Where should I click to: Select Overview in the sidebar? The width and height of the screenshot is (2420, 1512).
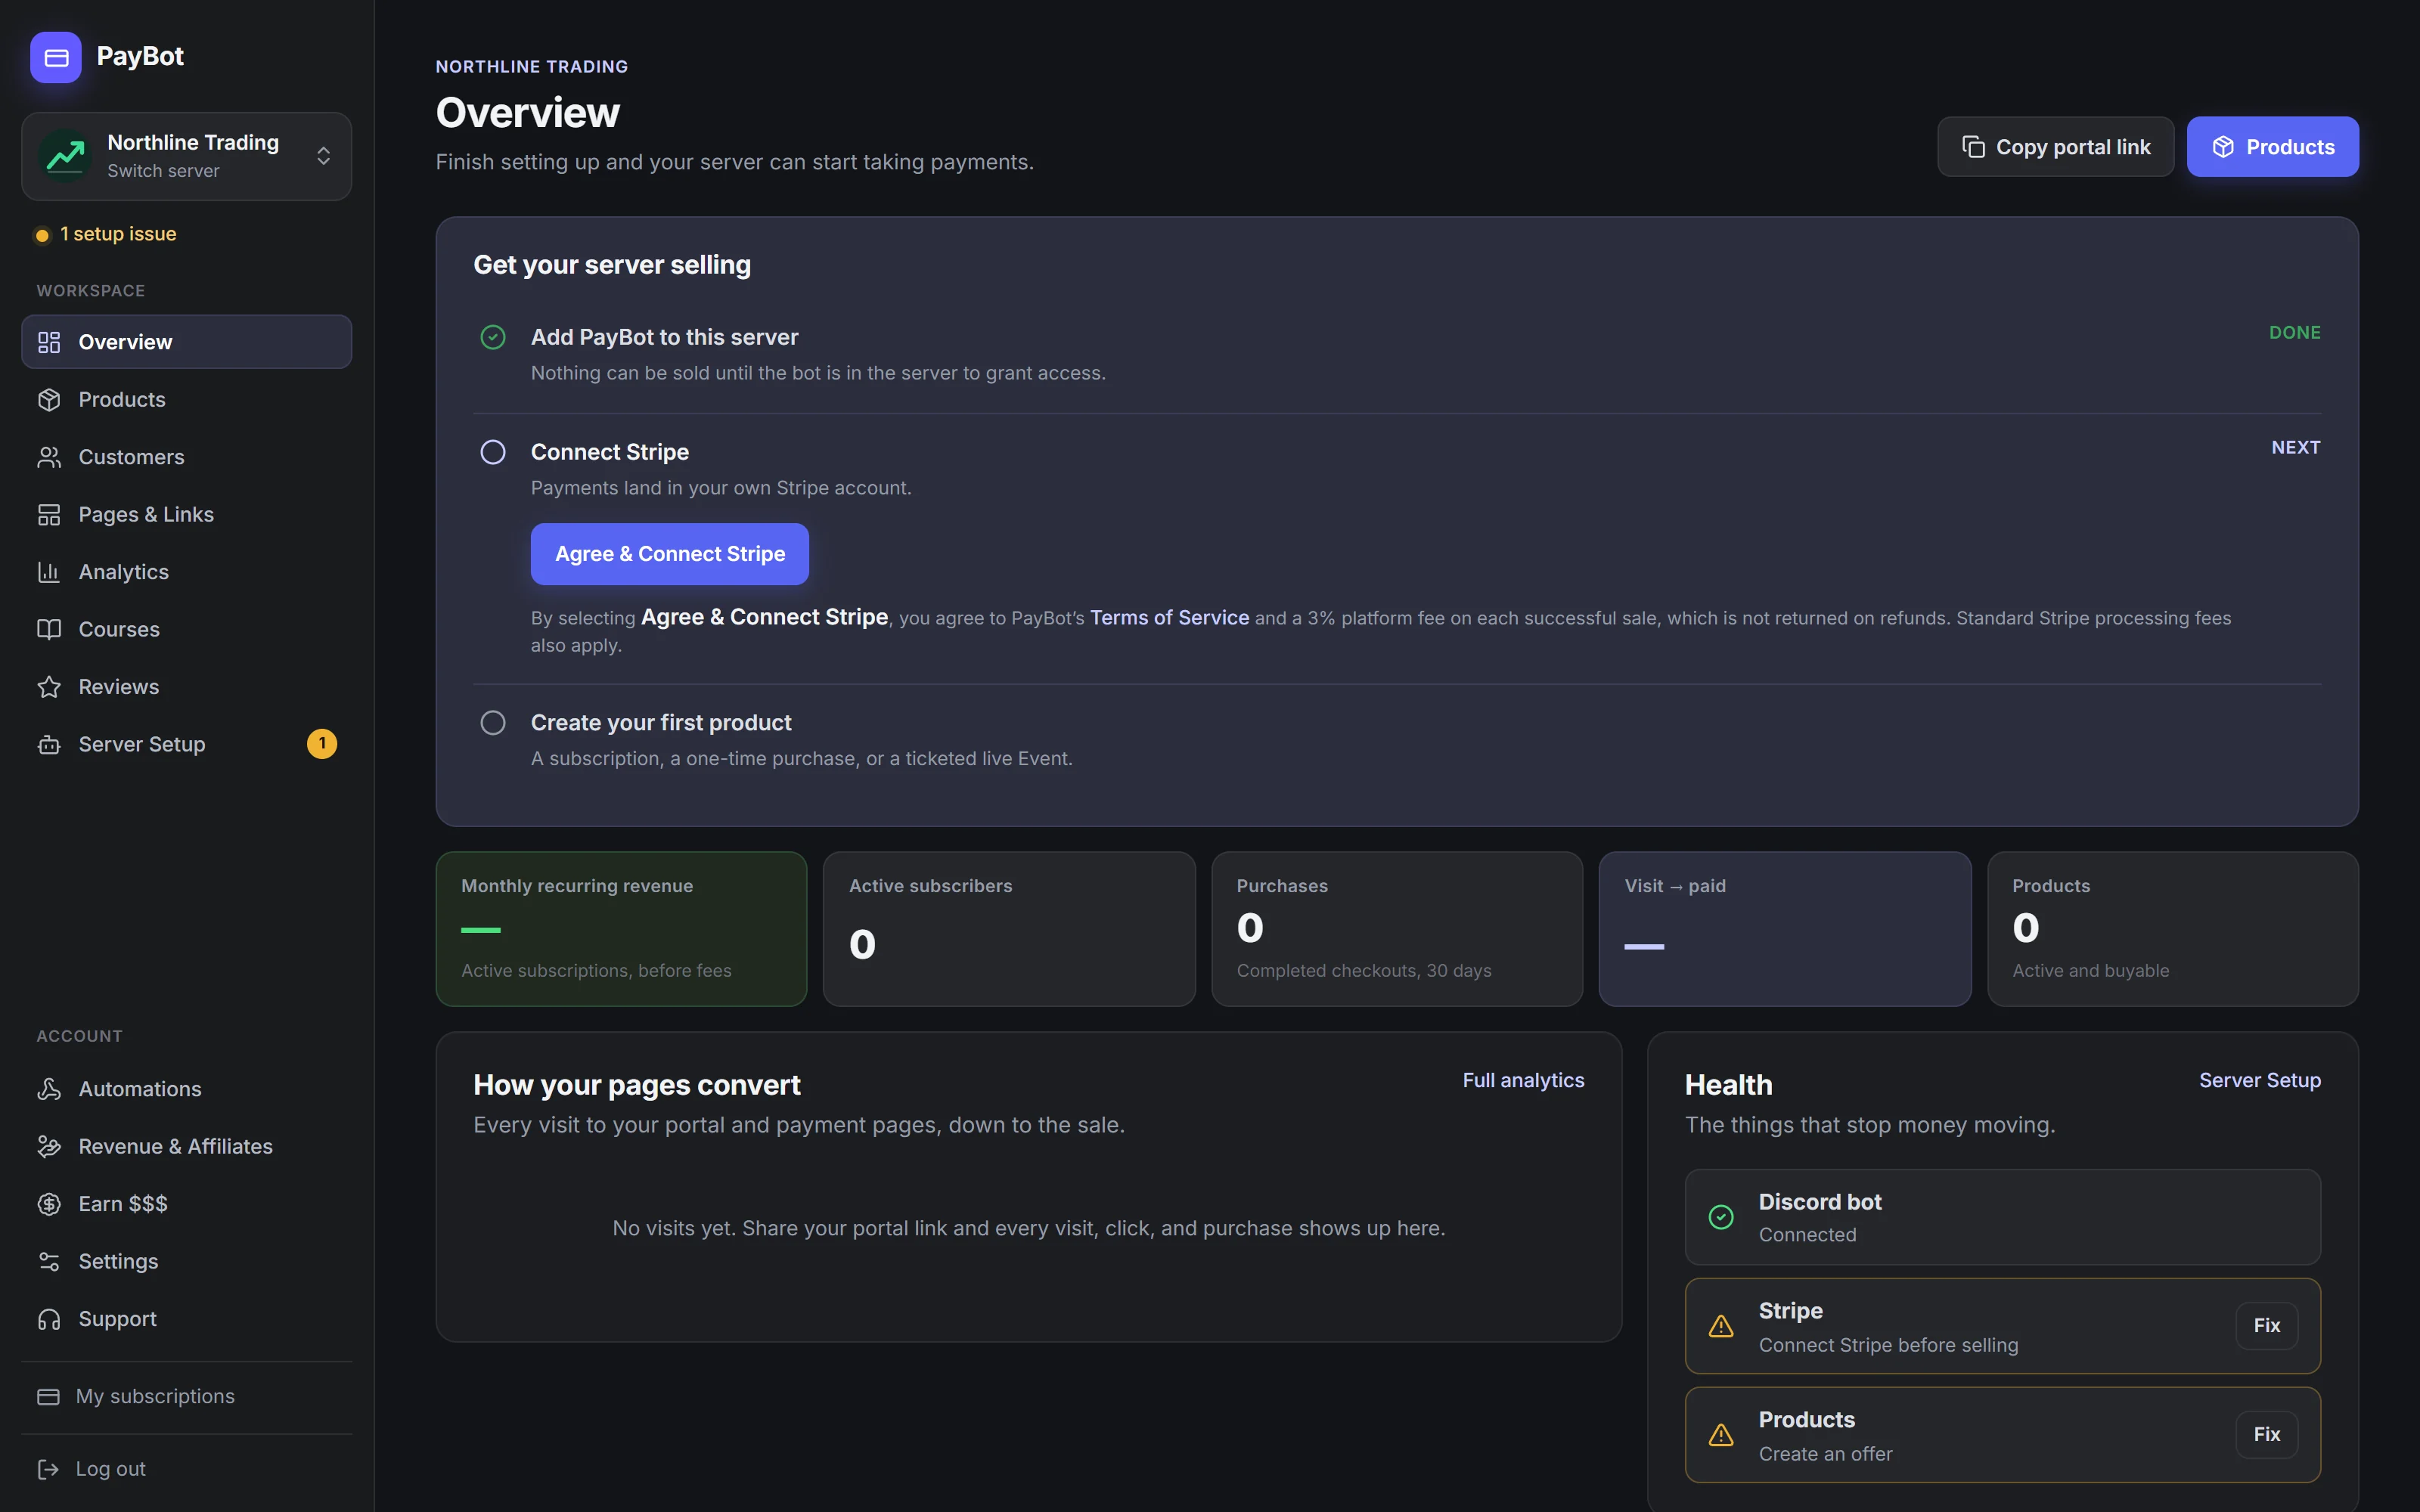click(186, 342)
